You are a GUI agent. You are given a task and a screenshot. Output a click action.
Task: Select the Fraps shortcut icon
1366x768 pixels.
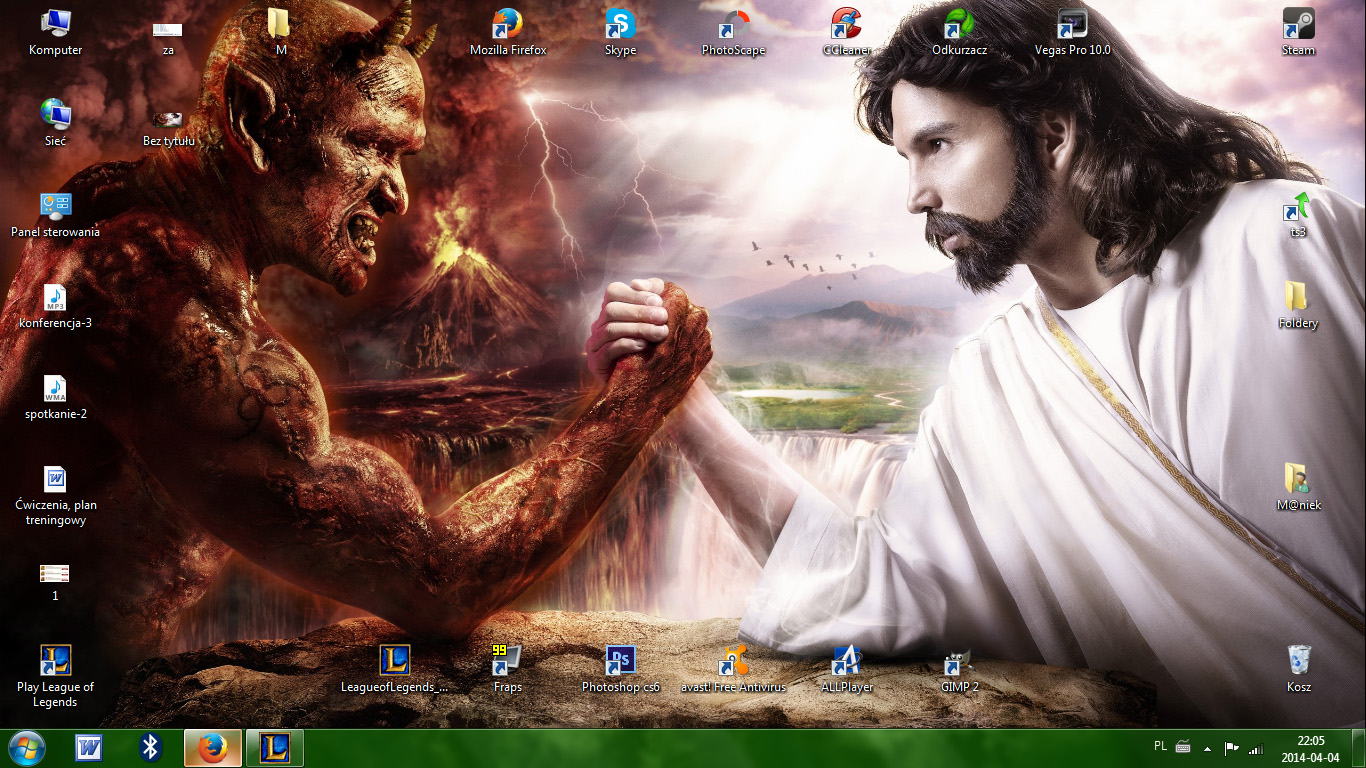[508, 668]
